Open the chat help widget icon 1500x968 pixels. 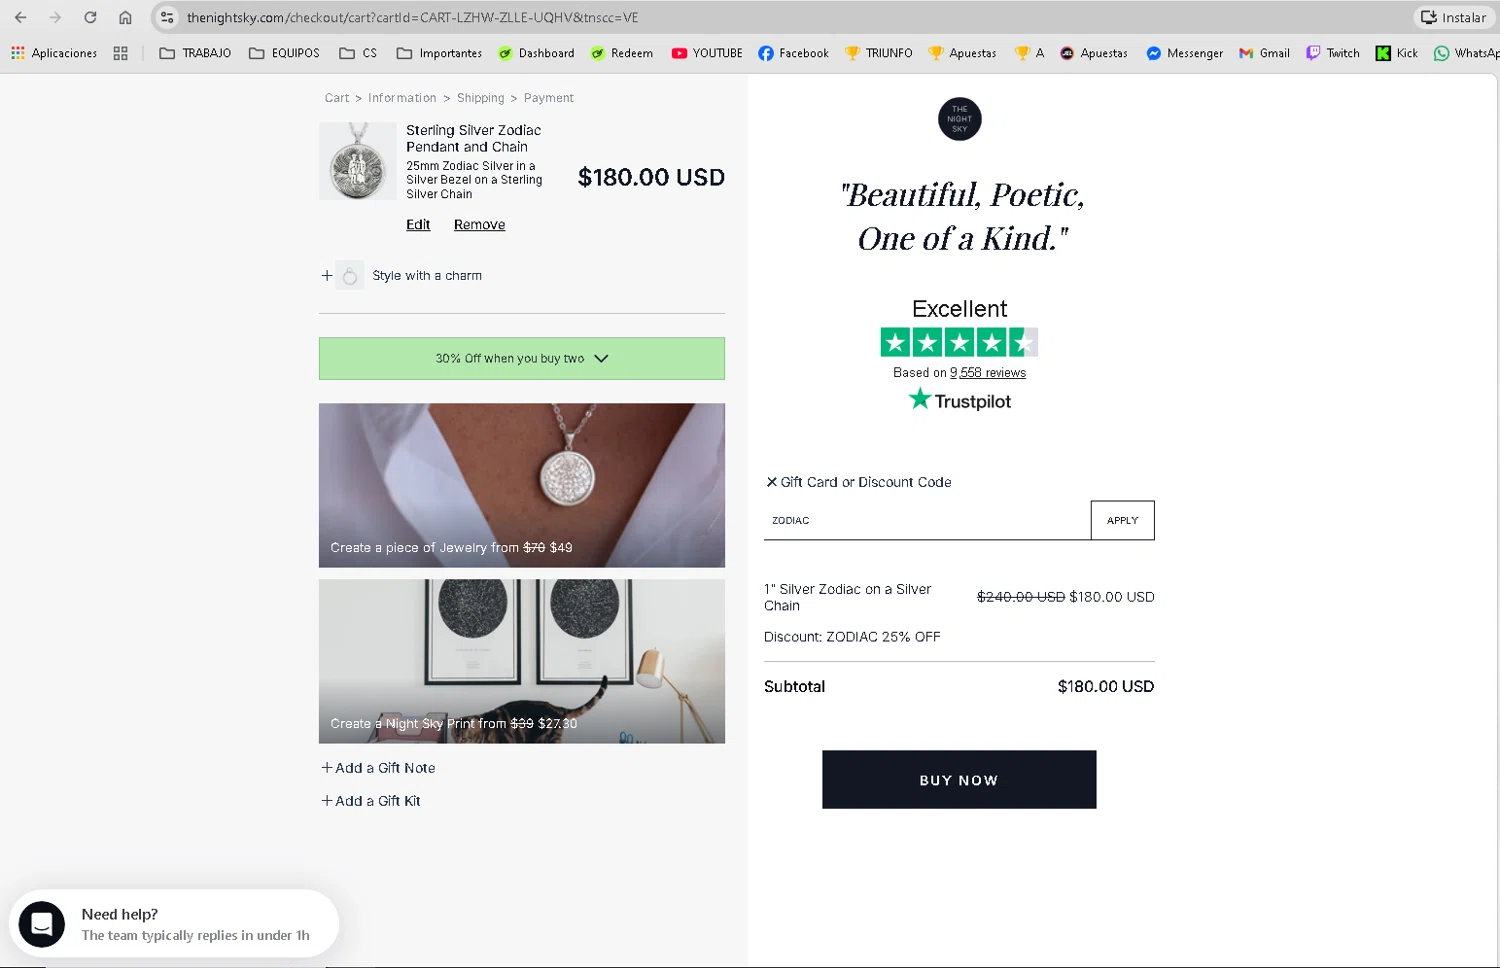click(x=42, y=924)
